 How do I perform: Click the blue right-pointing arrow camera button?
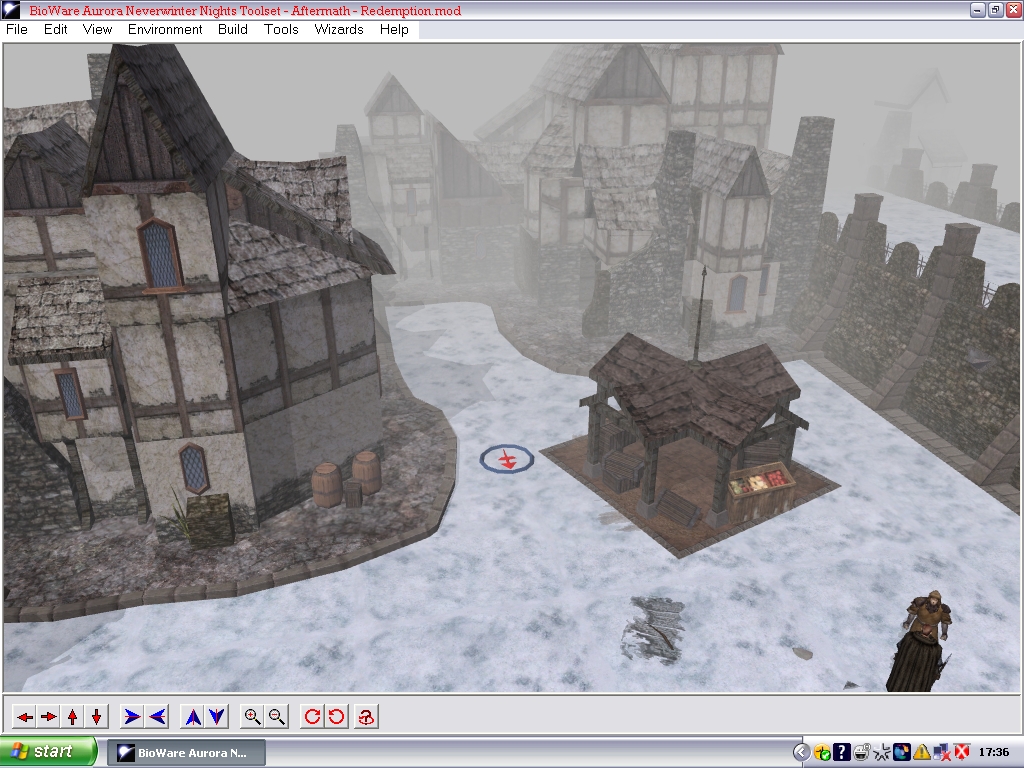(132, 716)
